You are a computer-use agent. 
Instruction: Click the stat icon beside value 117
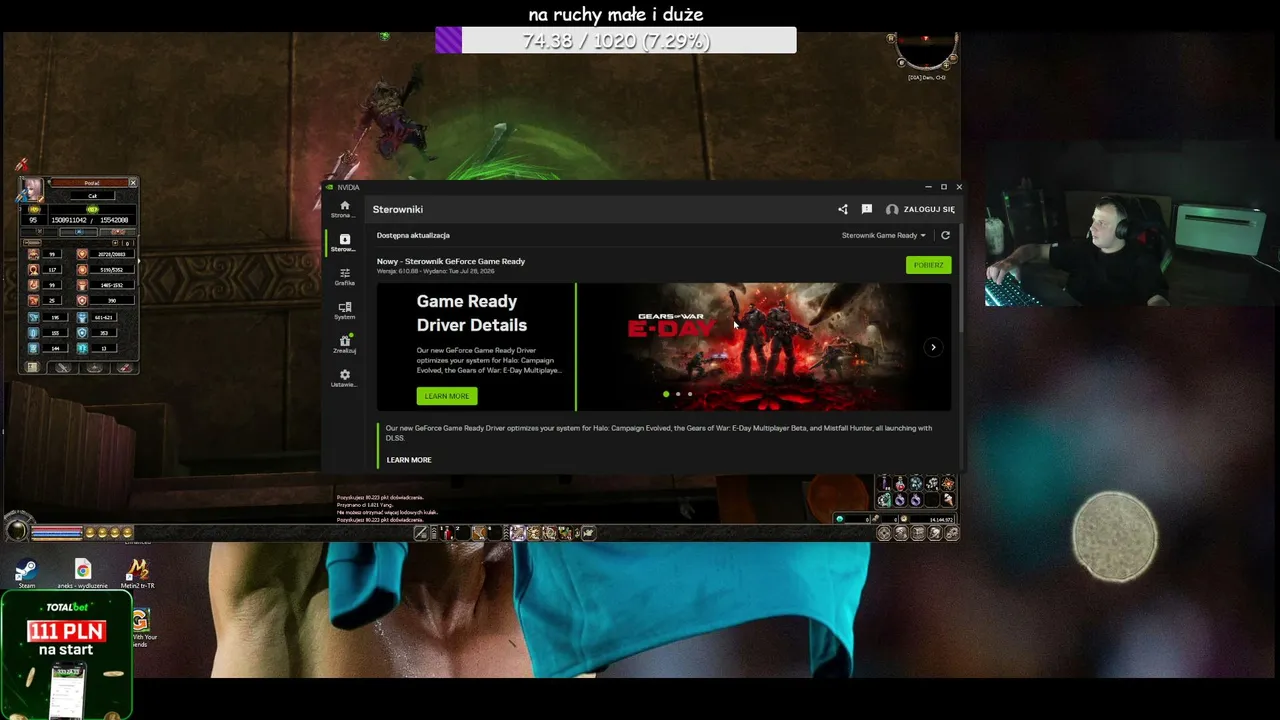(33, 270)
